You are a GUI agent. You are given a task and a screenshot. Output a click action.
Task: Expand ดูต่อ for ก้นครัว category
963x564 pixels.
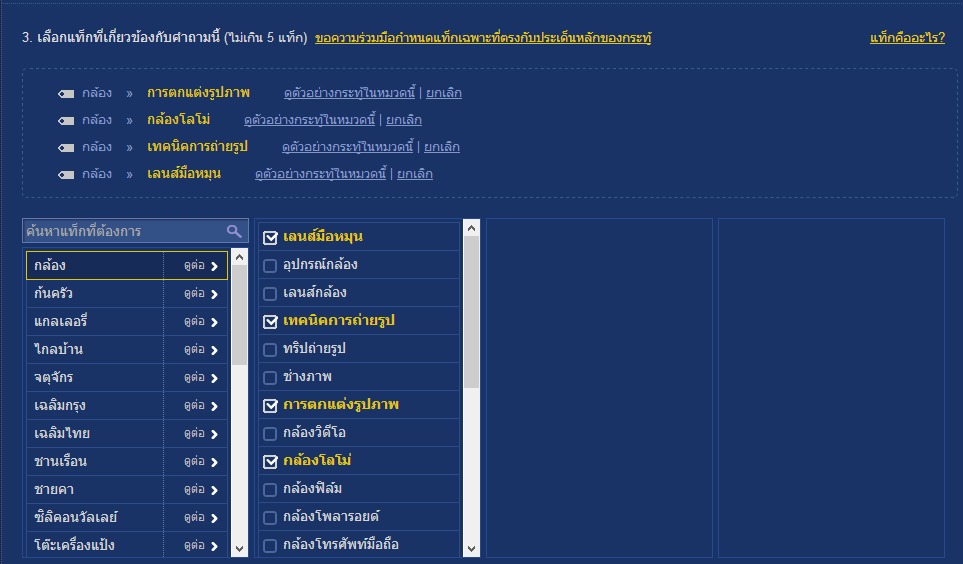tap(201, 294)
